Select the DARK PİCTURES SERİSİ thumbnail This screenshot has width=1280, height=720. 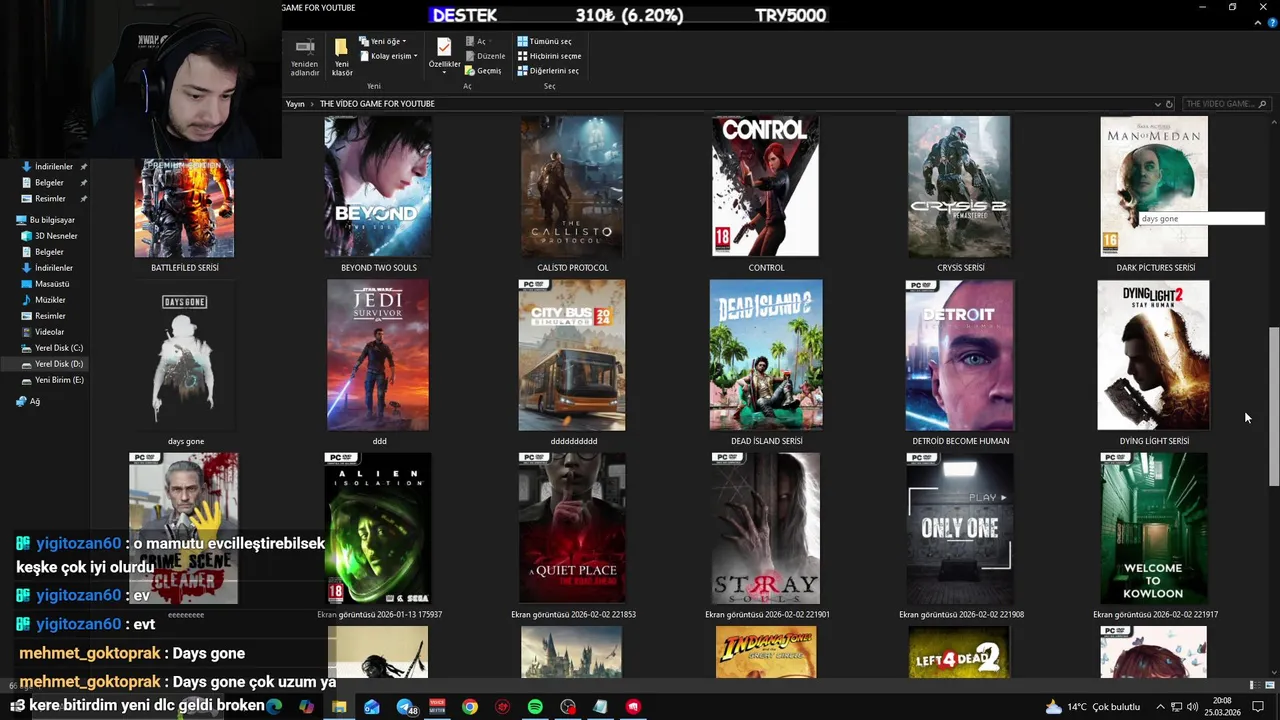click(1154, 186)
